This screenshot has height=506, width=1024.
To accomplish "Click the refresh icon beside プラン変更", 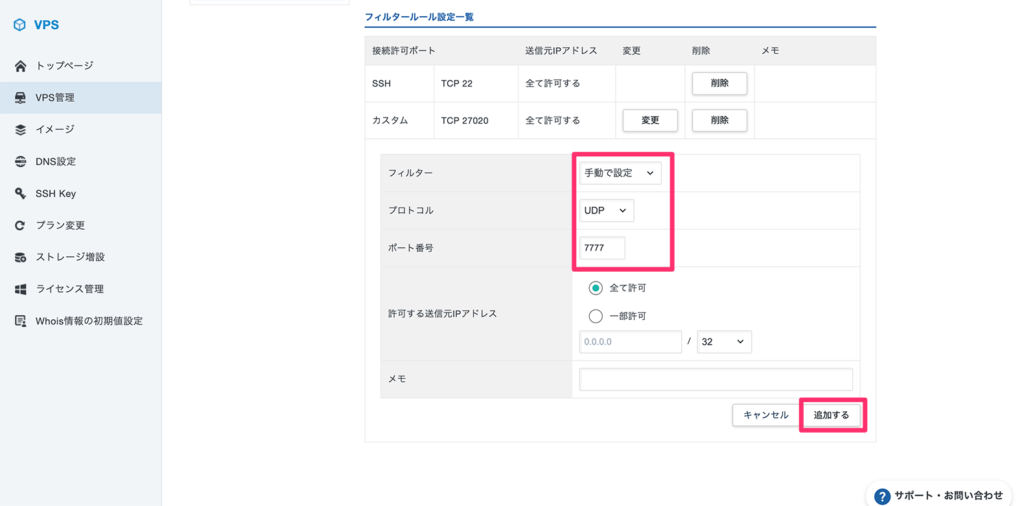I will [x=20, y=226].
